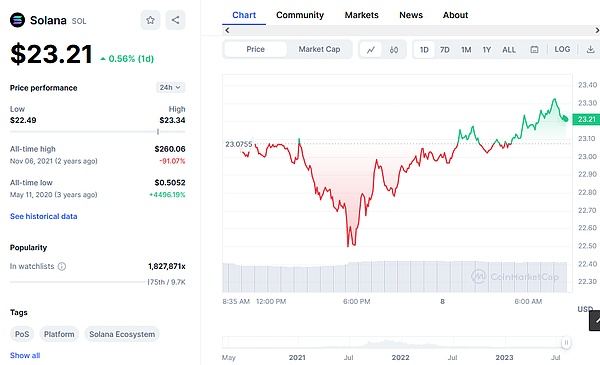Open the Markets tab

[361, 15]
